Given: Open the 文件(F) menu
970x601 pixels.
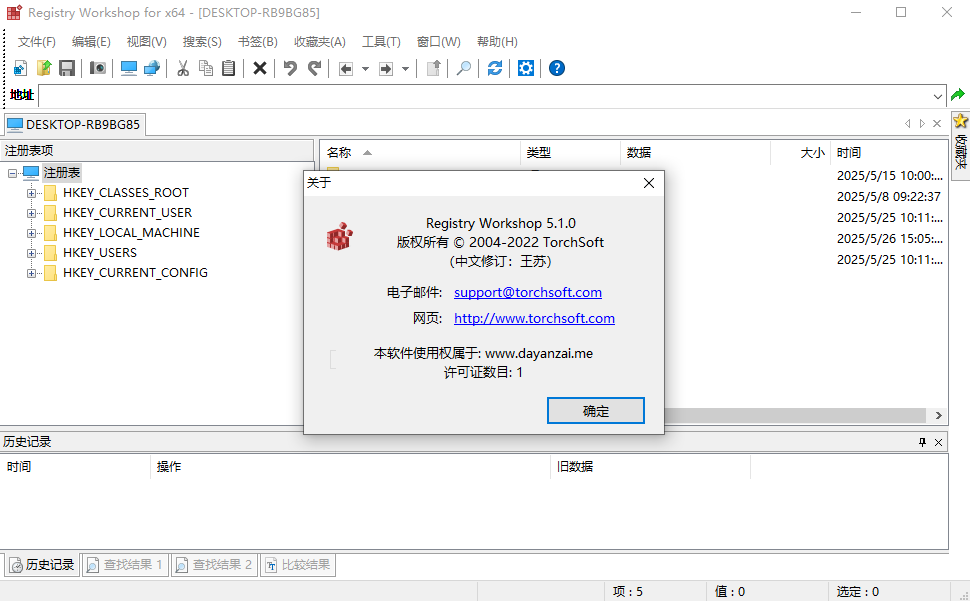Looking at the screenshot, I should pyautogui.click(x=36, y=41).
